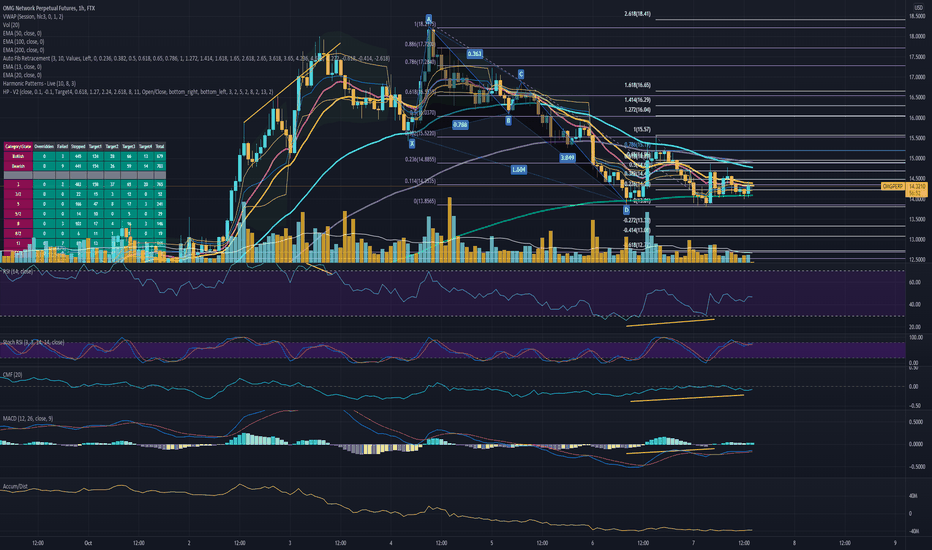Click the Target1 column header in stats table
The image size is (932, 550).
pyautogui.click(x=95, y=146)
